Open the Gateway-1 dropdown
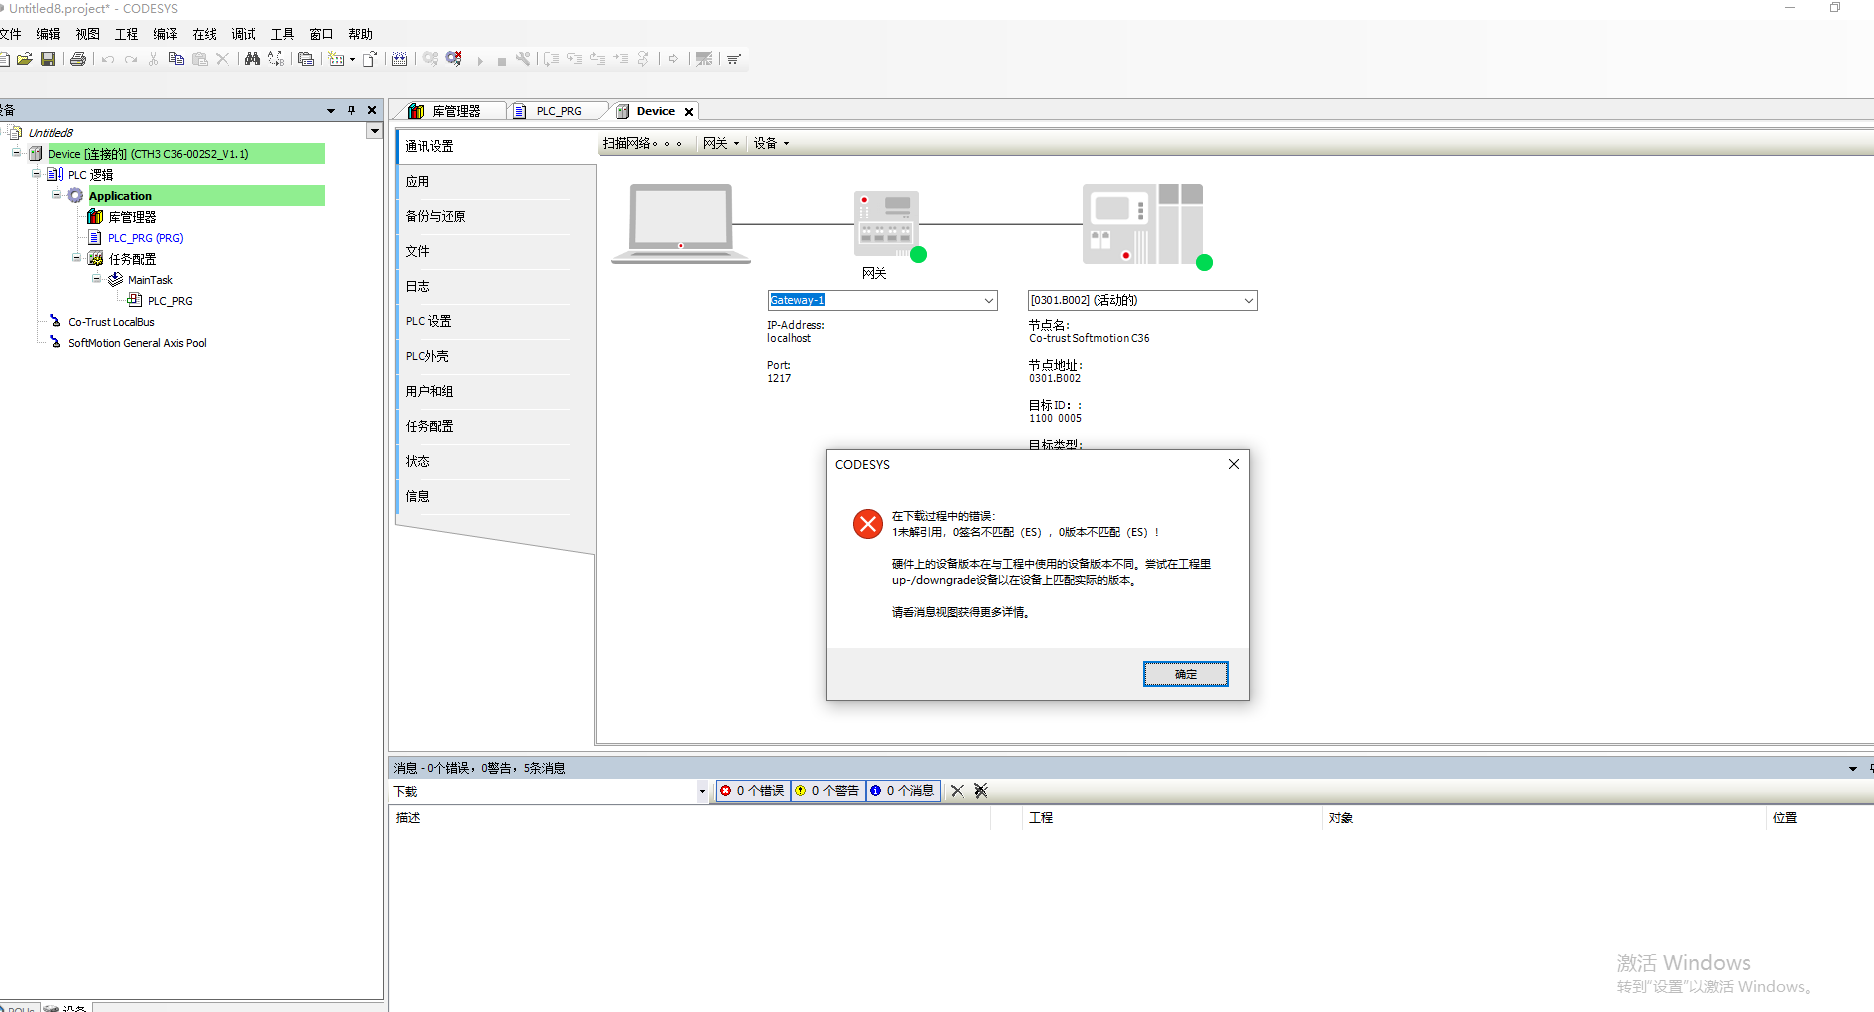The image size is (1874, 1012). (988, 300)
